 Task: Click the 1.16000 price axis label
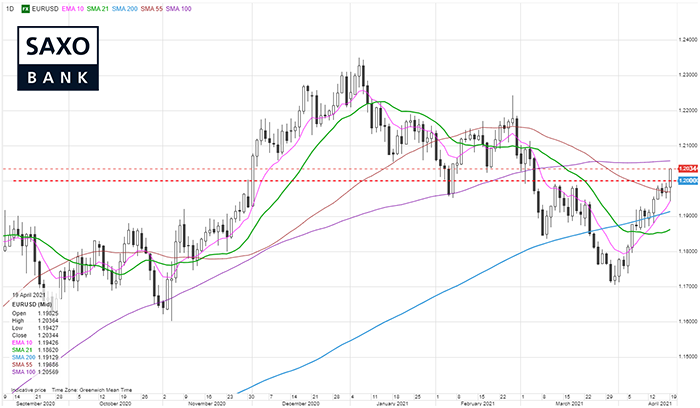(688, 321)
